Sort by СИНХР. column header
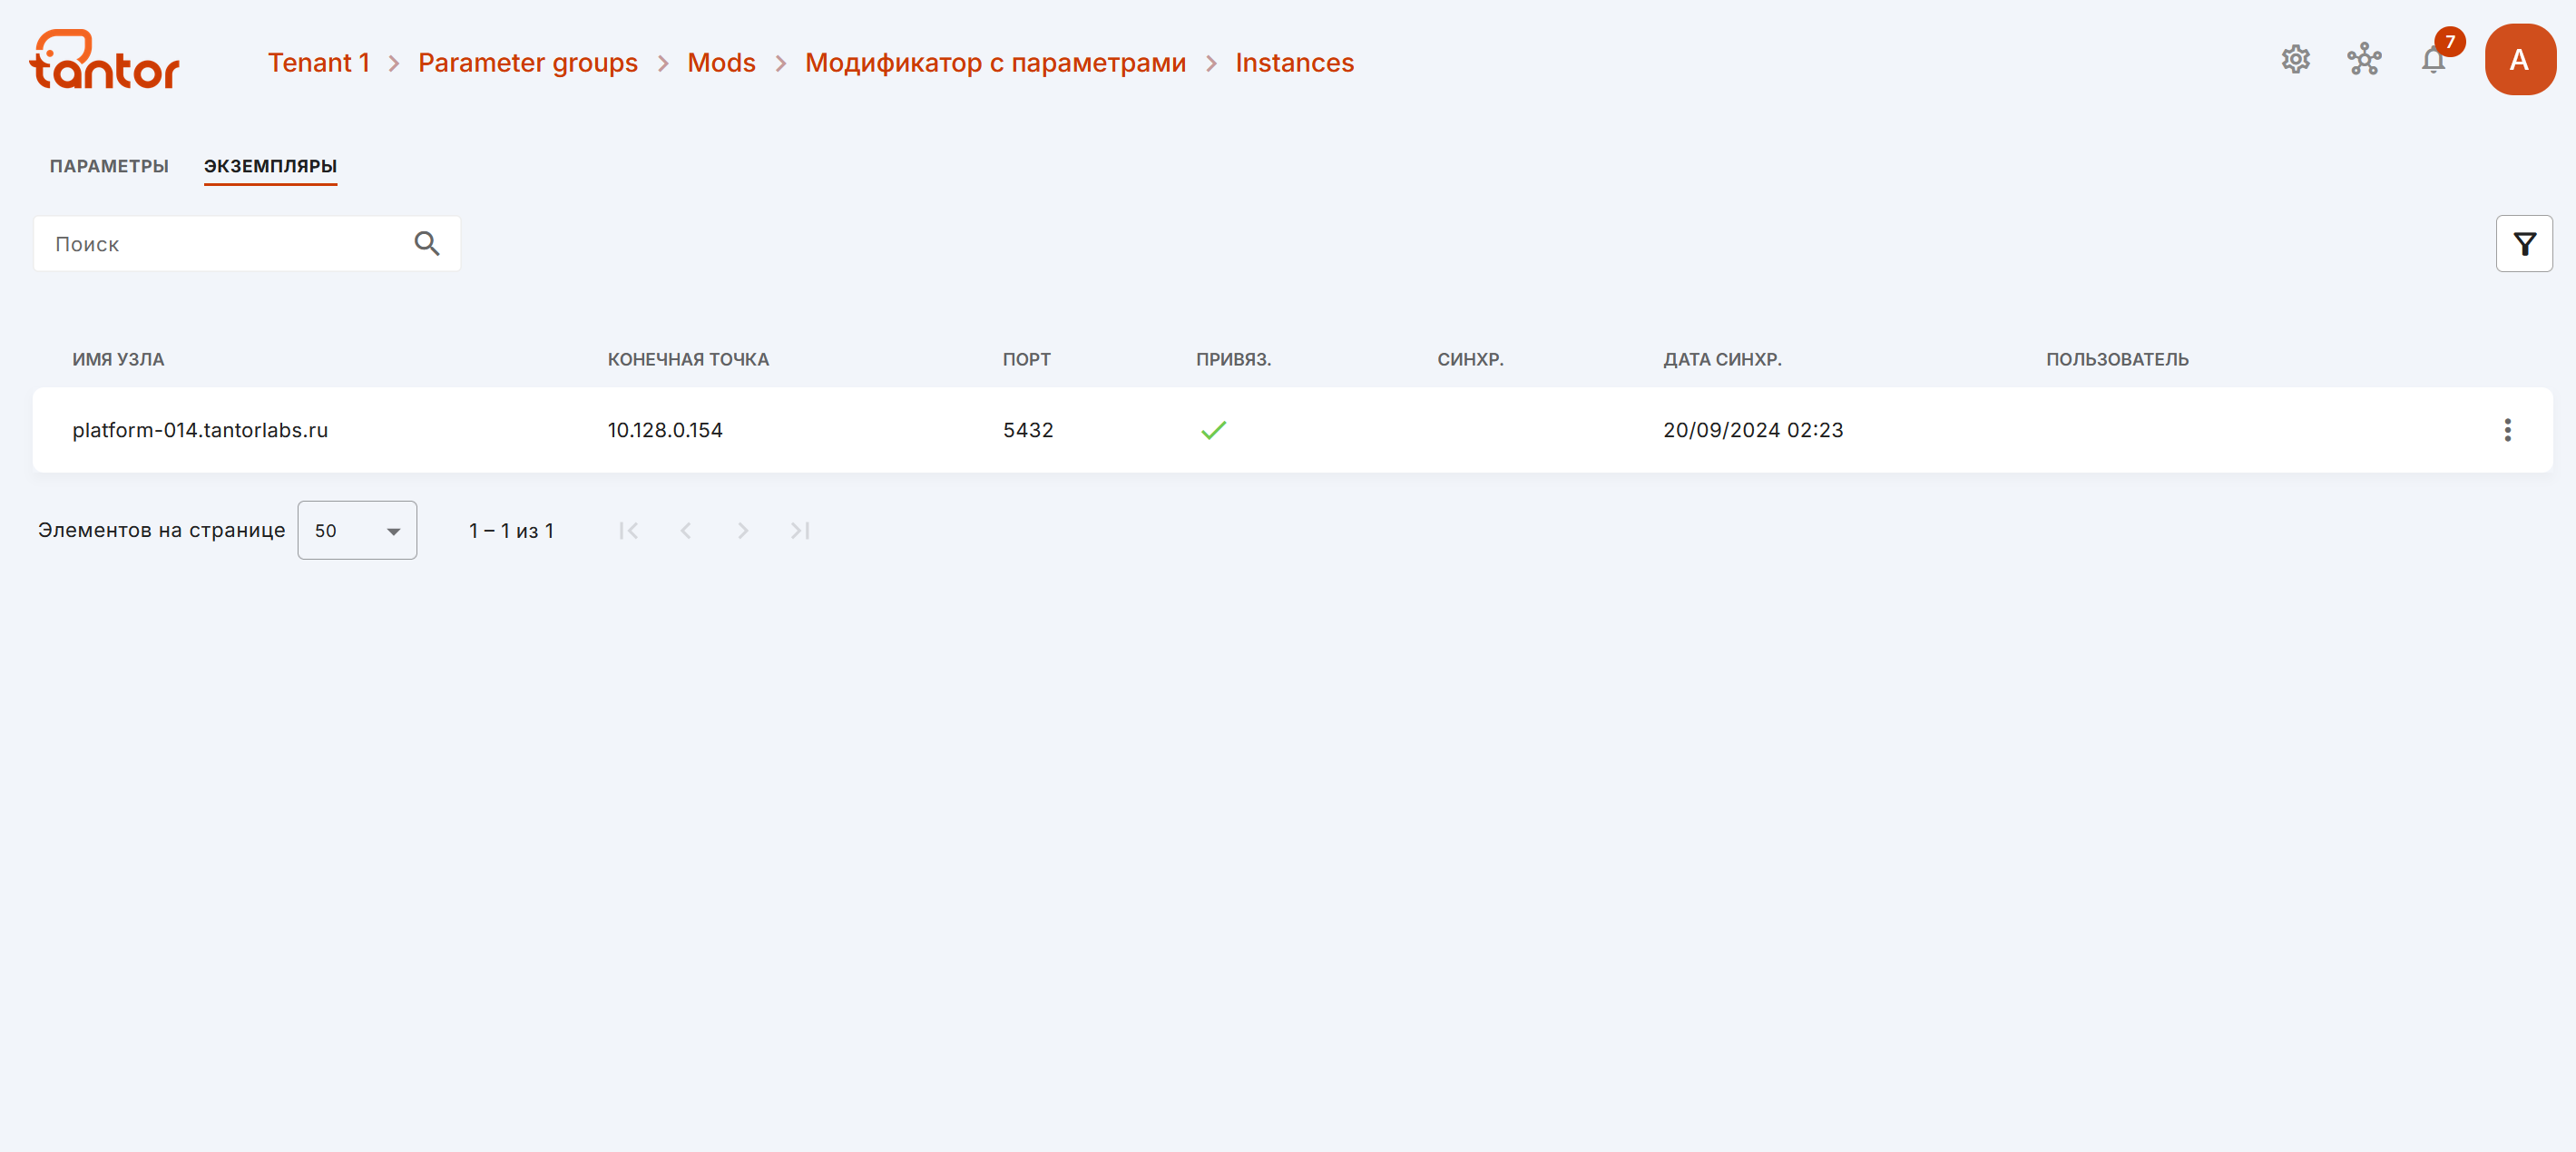The image size is (2576, 1152). click(x=1470, y=359)
